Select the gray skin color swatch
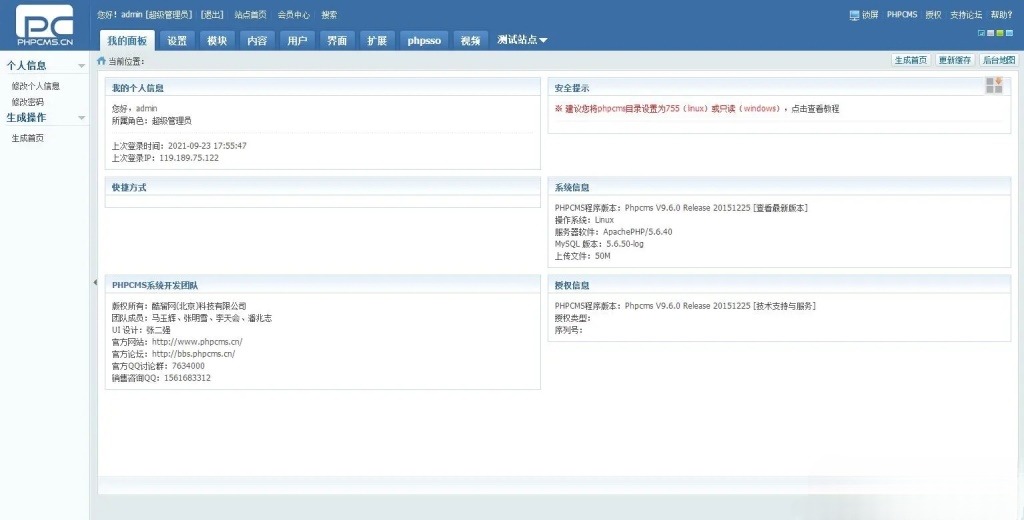This screenshot has width=1024, height=520. (x=991, y=33)
